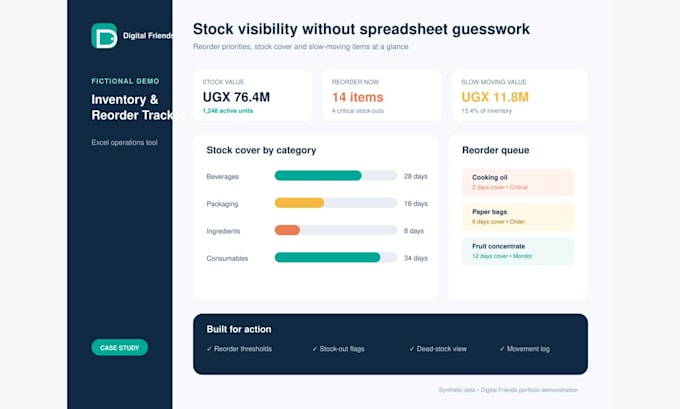Open the Case Study pill button

pos(119,347)
